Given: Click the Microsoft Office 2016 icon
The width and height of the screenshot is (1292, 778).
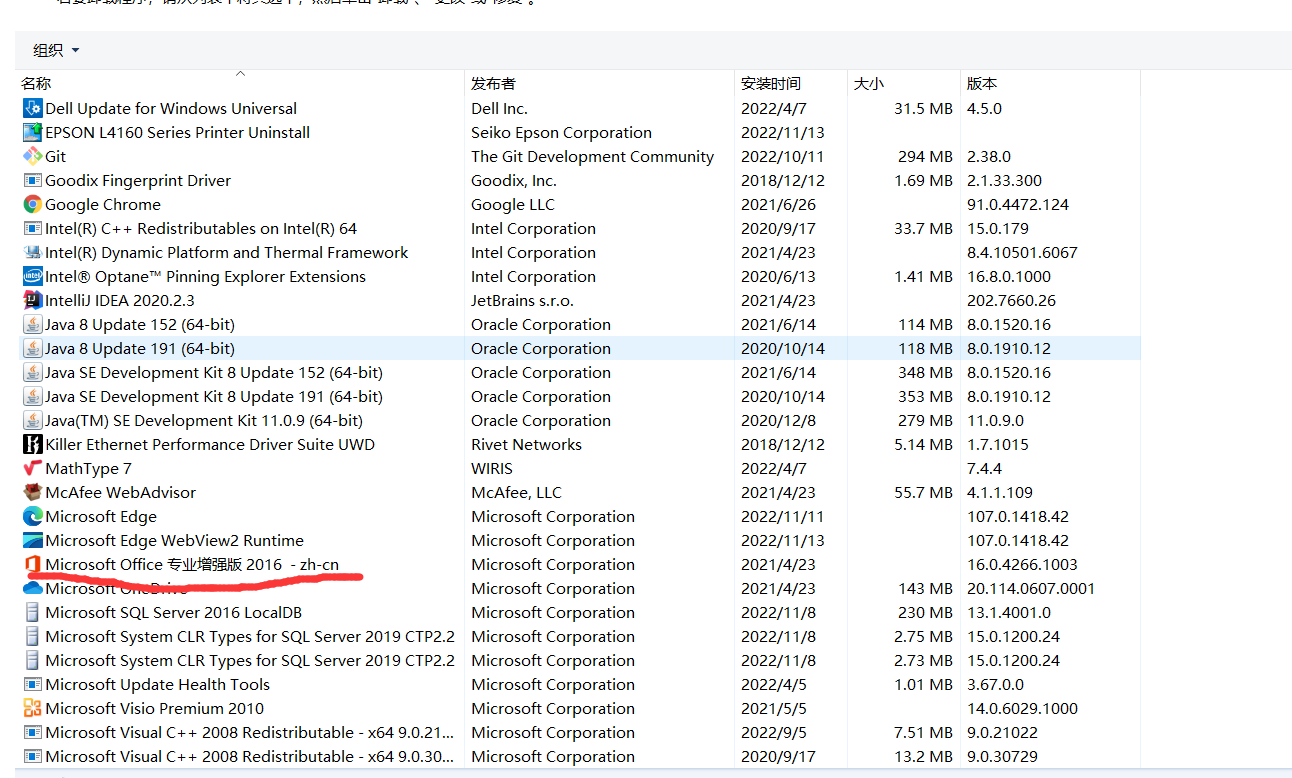Looking at the screenshot, I should coord(32,564).
